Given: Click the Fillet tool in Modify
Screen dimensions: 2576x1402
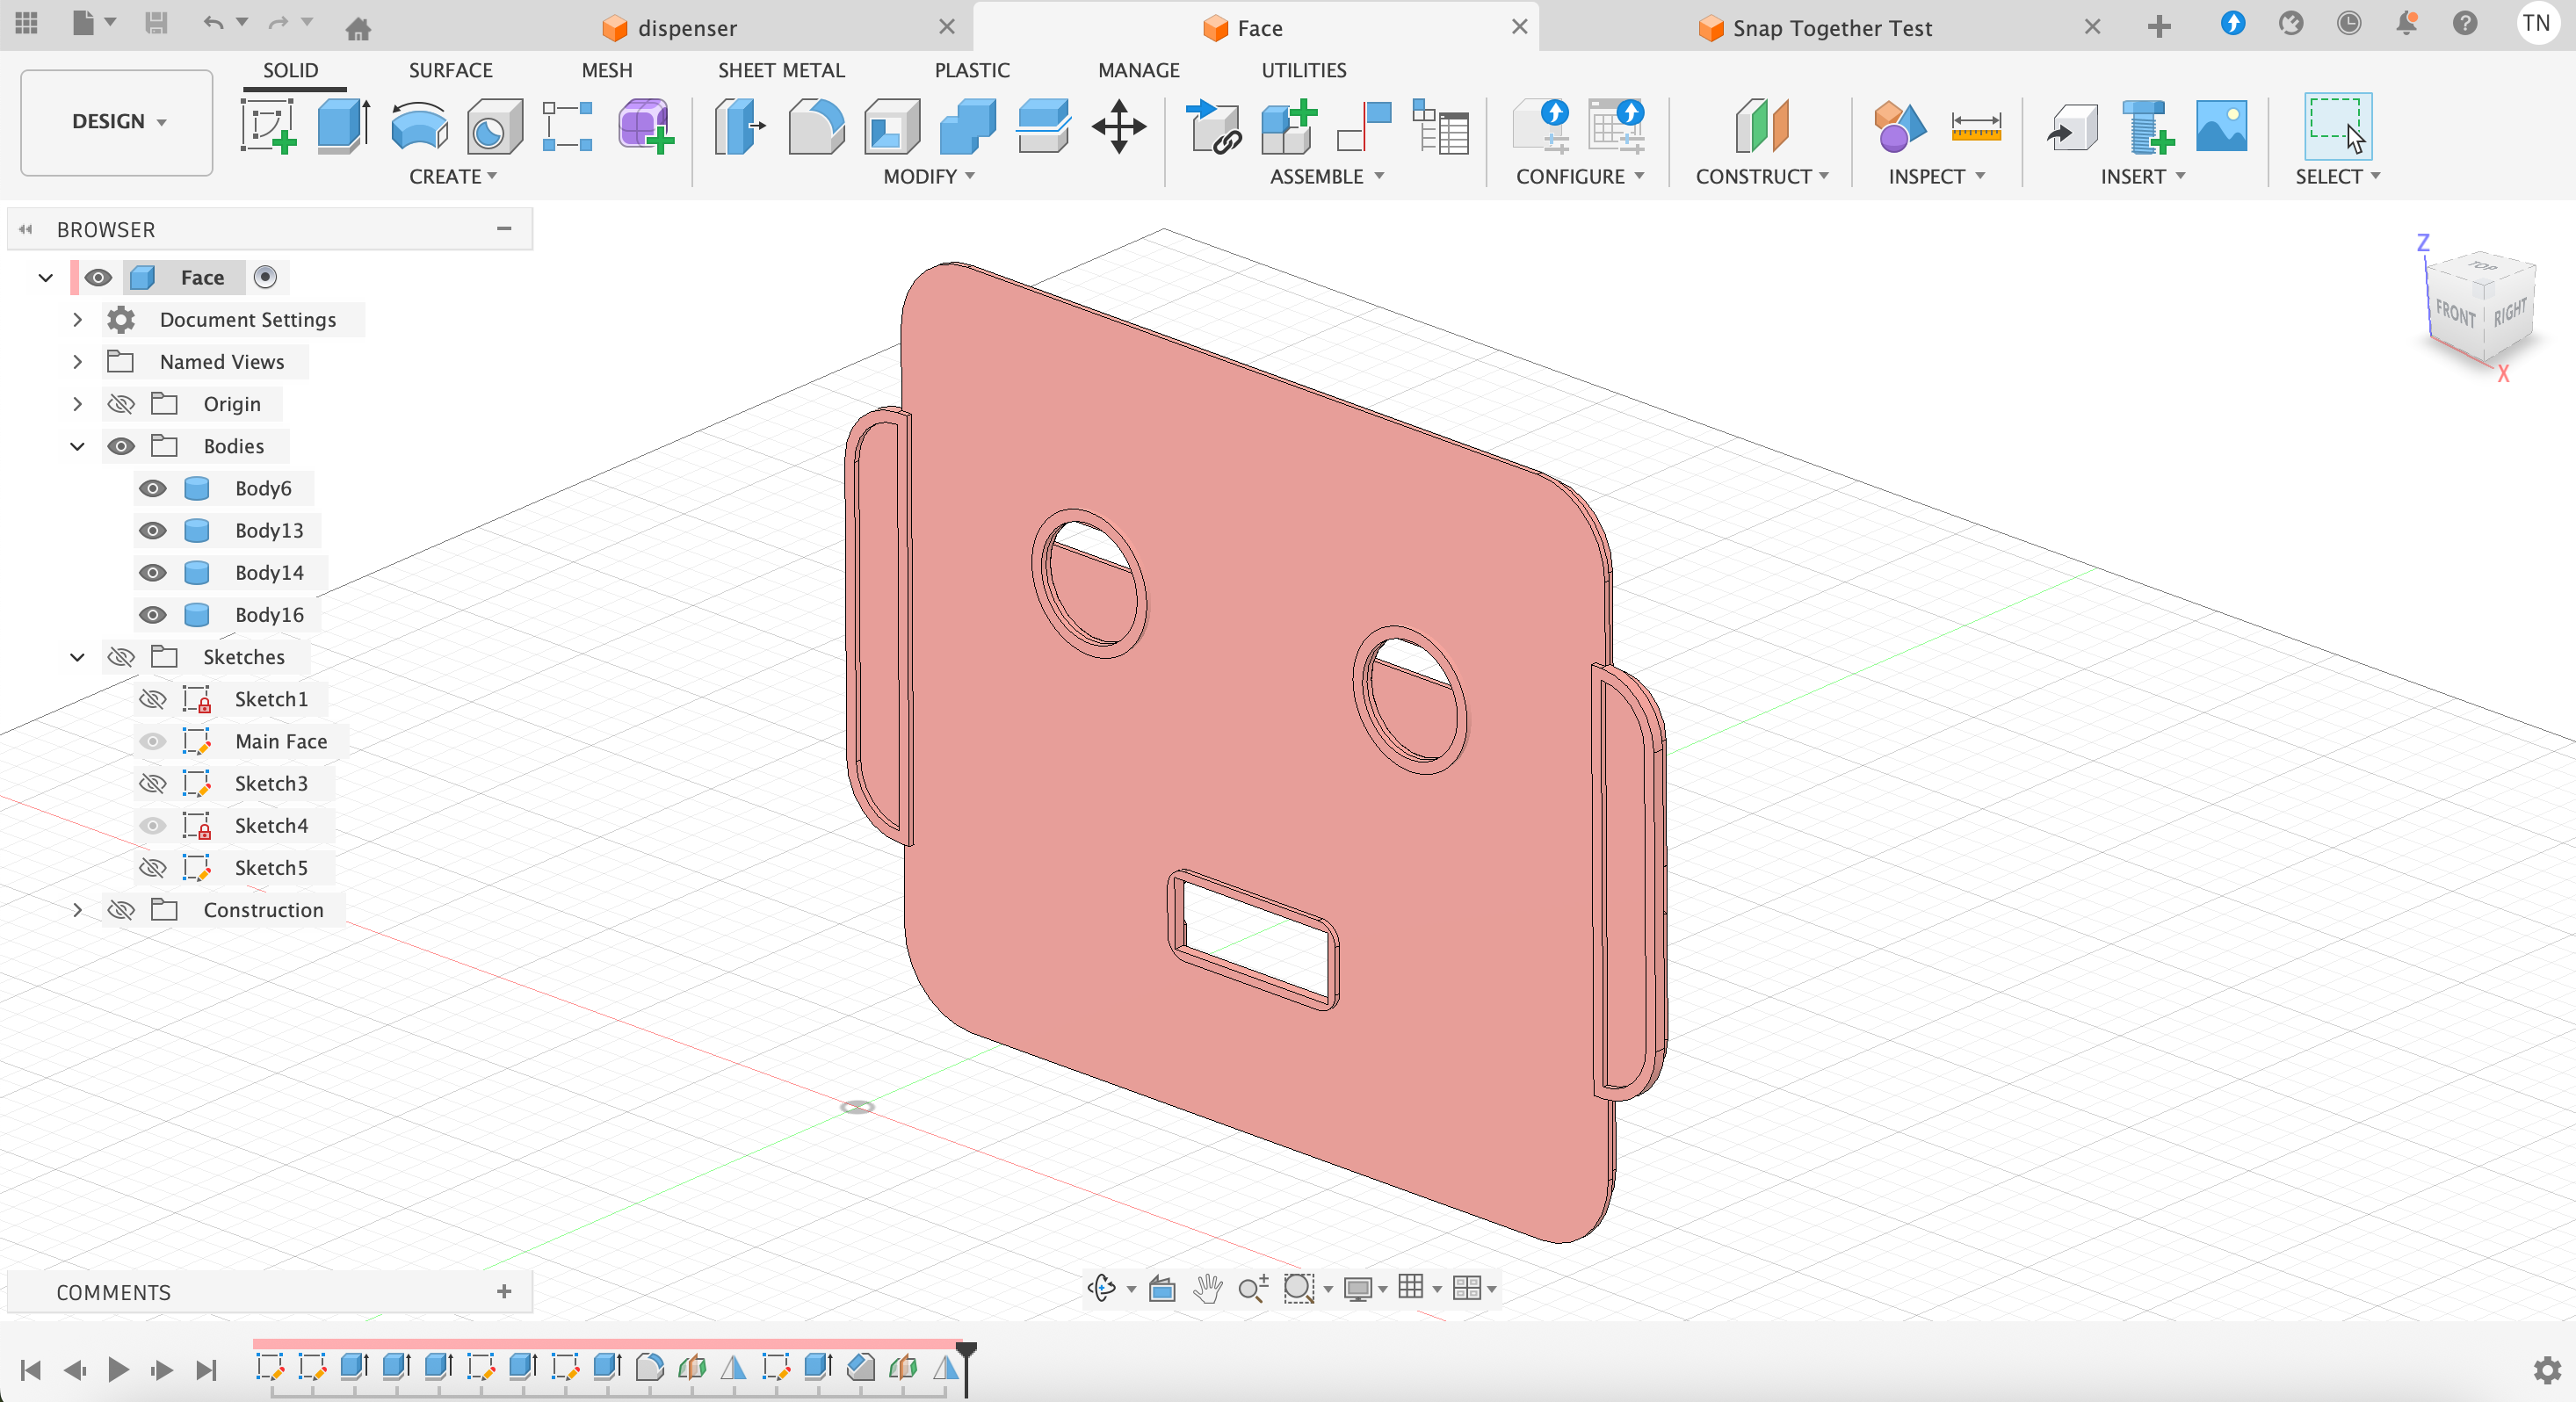Looking at the screenshot, I should (815, 126).
